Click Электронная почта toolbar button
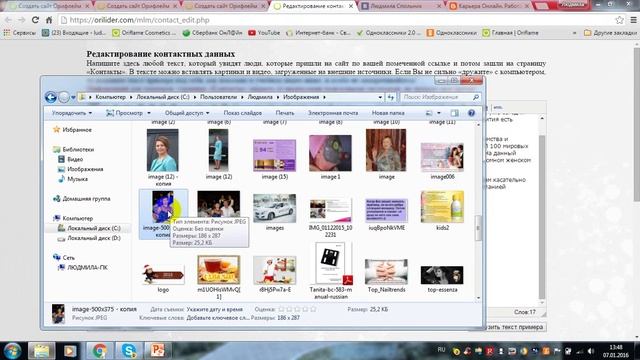Screen dimensions: 640x360 [x=333, y=113]
